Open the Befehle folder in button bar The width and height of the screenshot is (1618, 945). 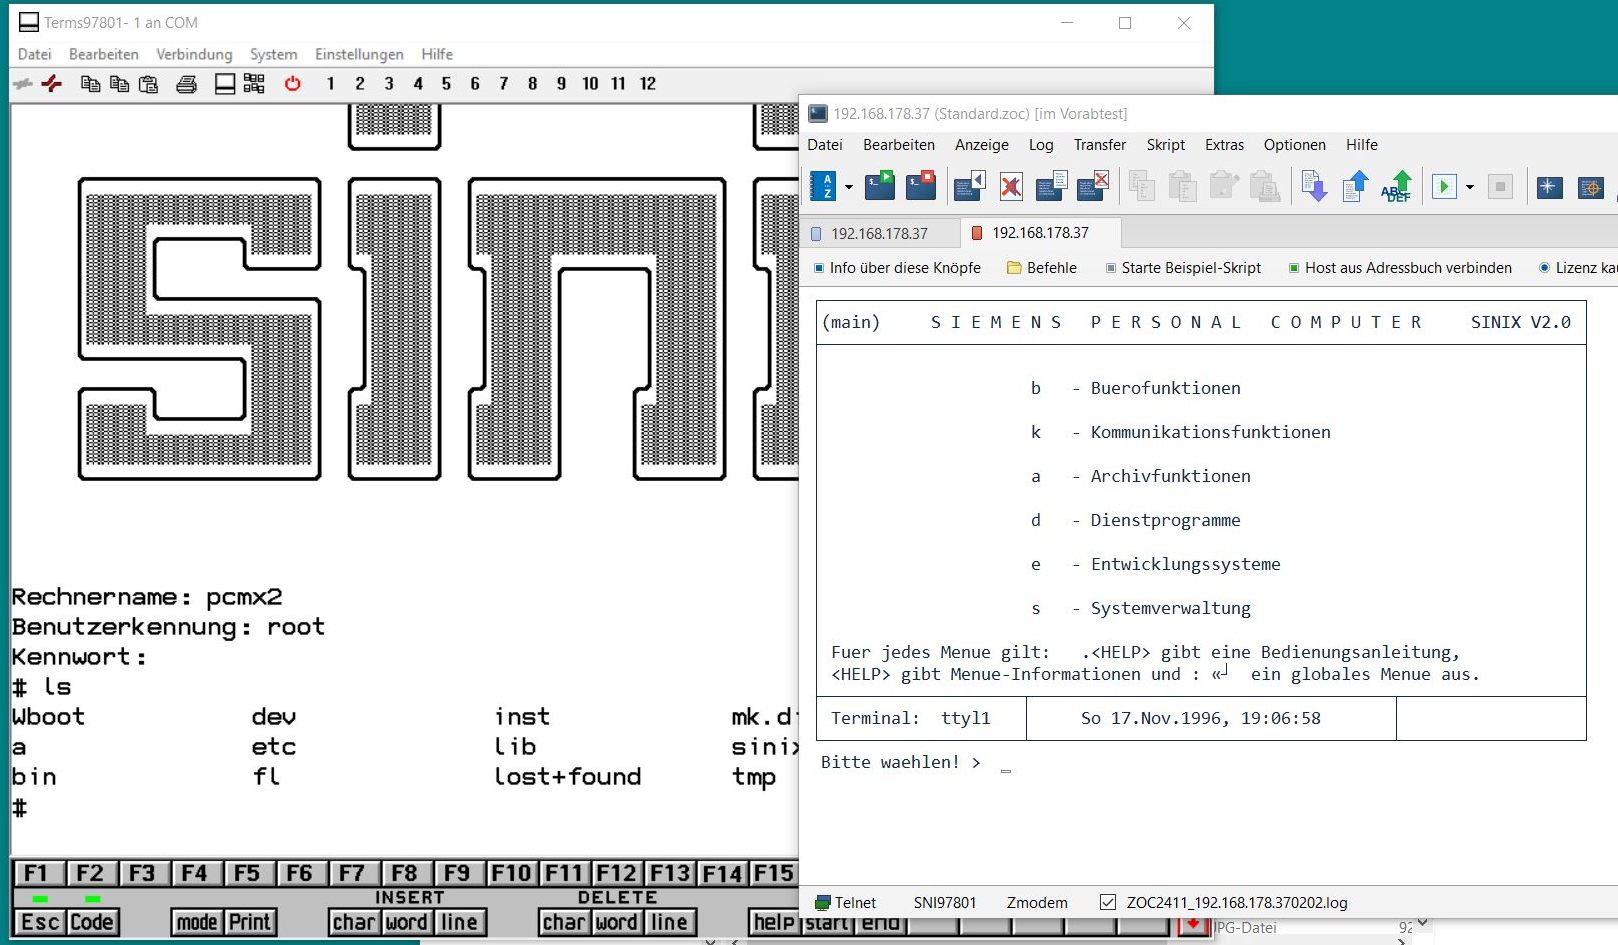pos(1041,268)
